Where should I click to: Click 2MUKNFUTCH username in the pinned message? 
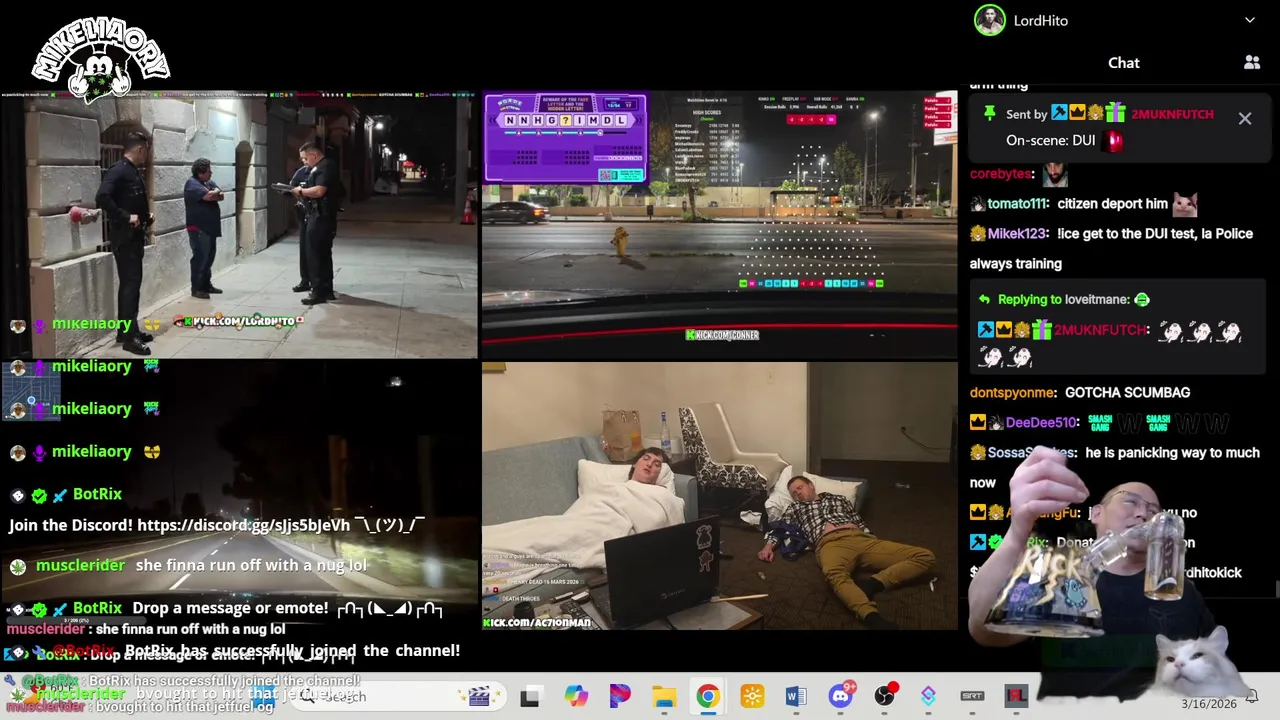pos(1172,114)
